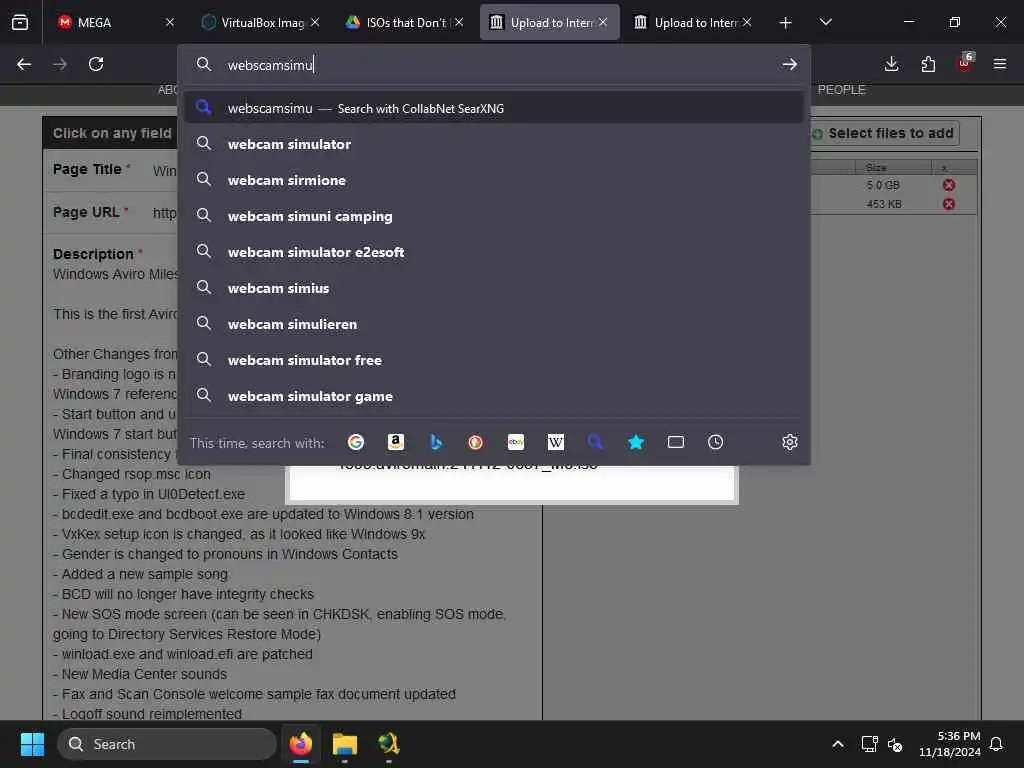Close the active Upload to Internet Archive tab
The width and height of the screenshot is (1024, 768).
tap(603, 22)
